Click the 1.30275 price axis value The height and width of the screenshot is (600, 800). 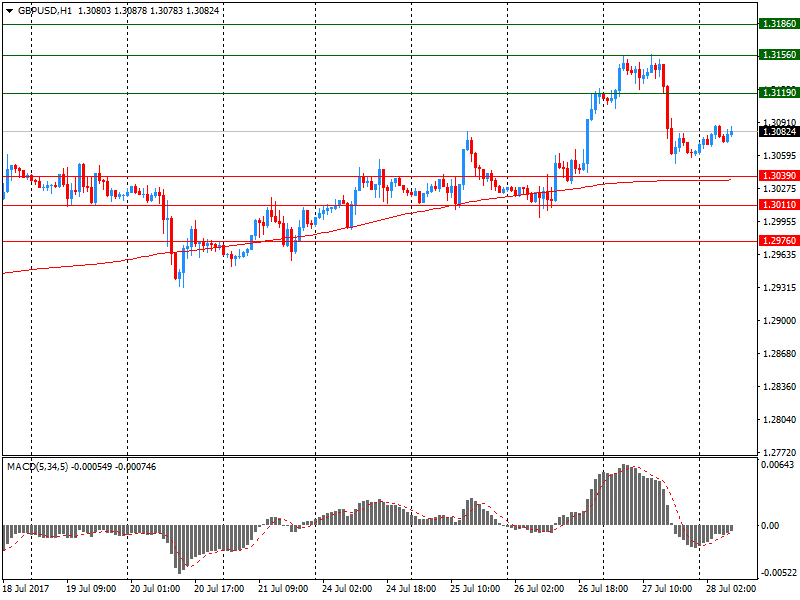780,189
